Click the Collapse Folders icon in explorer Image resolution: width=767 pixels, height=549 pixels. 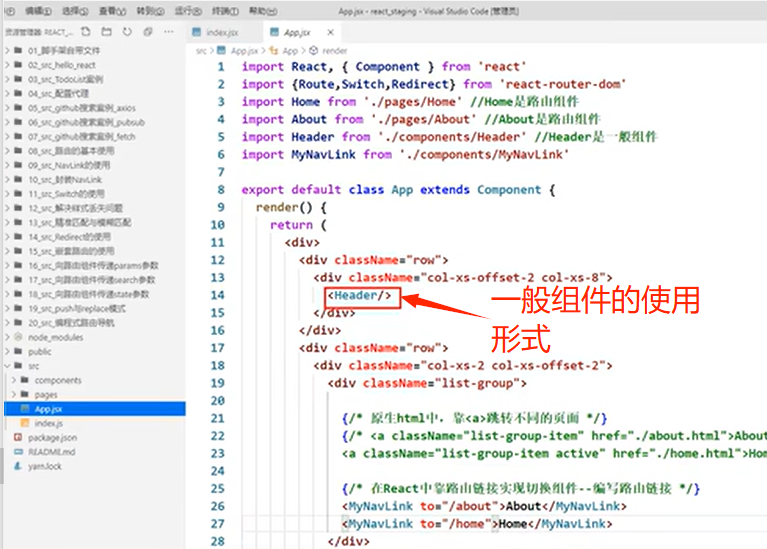coord(148,32)
